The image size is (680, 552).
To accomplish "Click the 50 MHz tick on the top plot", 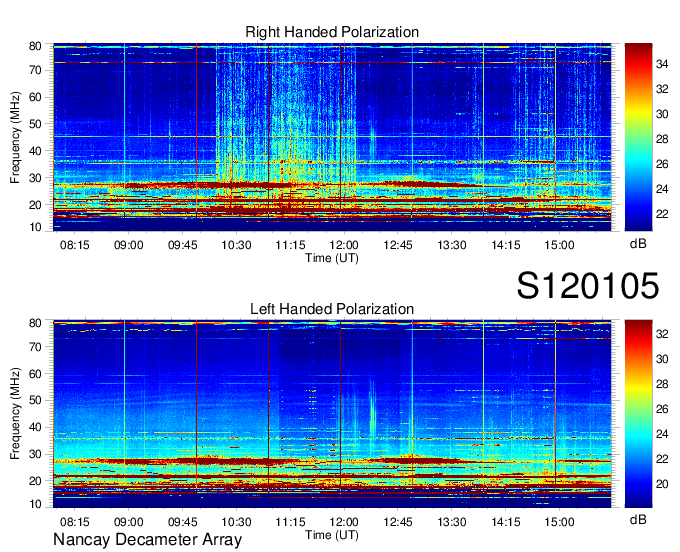I will pyautogui.click(x=36, y=124).
